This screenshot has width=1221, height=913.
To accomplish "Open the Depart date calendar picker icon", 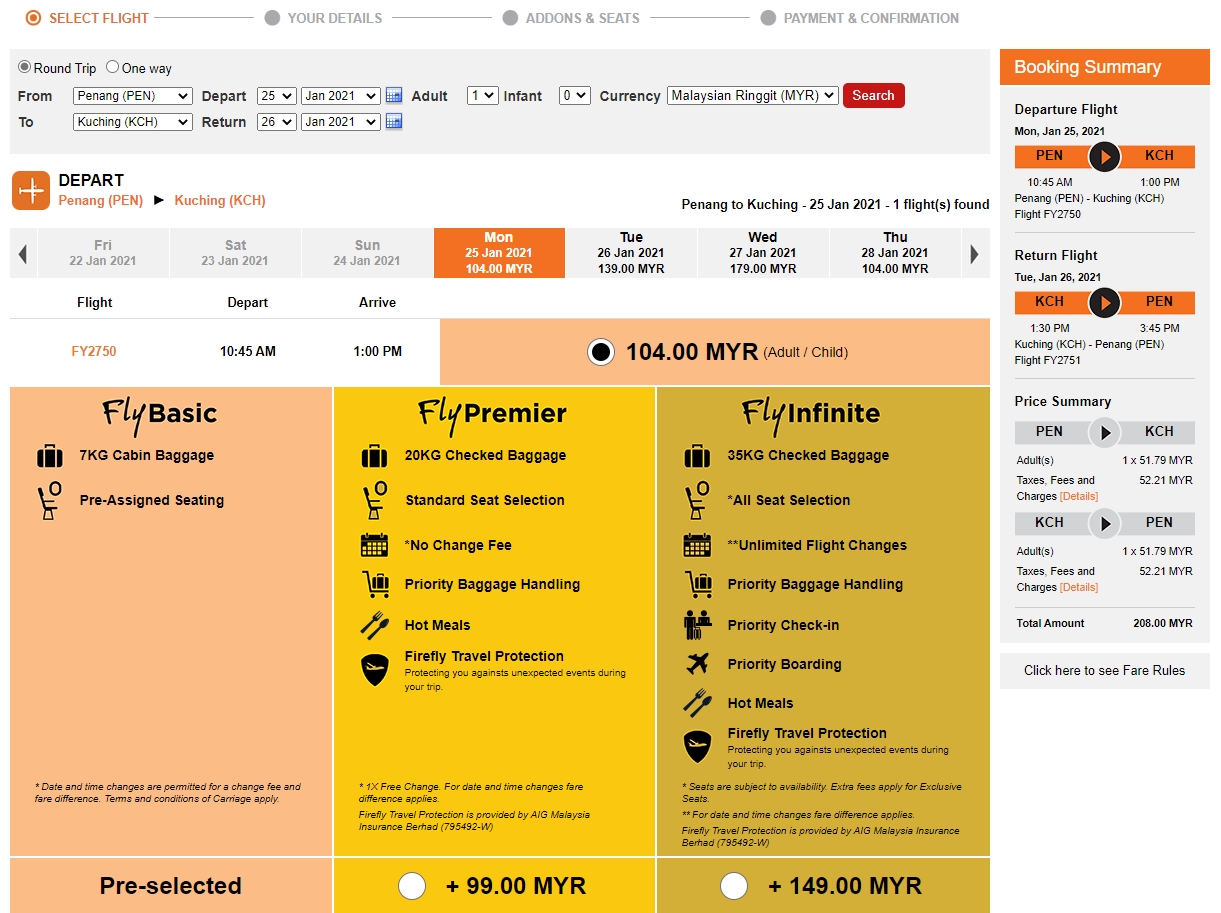I will (394, 96).
